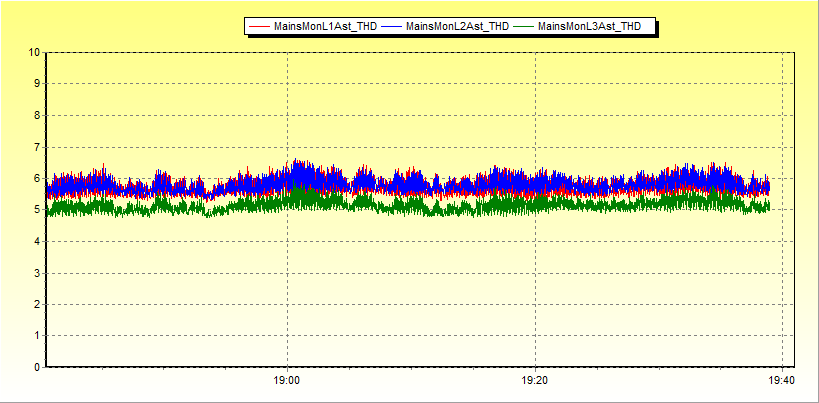Click the 19:20 time axis label
This screenshot has height=403, width=819.
(535, 381)
